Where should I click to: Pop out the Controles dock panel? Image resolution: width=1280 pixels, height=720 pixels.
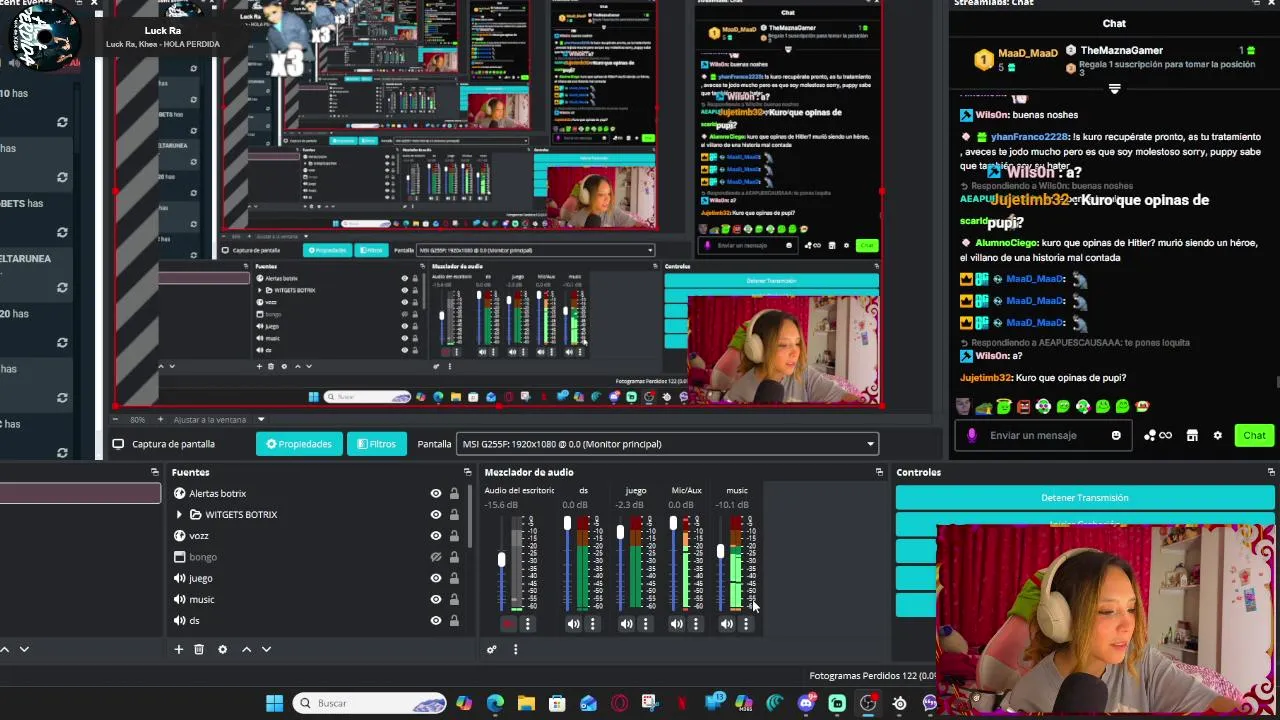coord(1272,472)
